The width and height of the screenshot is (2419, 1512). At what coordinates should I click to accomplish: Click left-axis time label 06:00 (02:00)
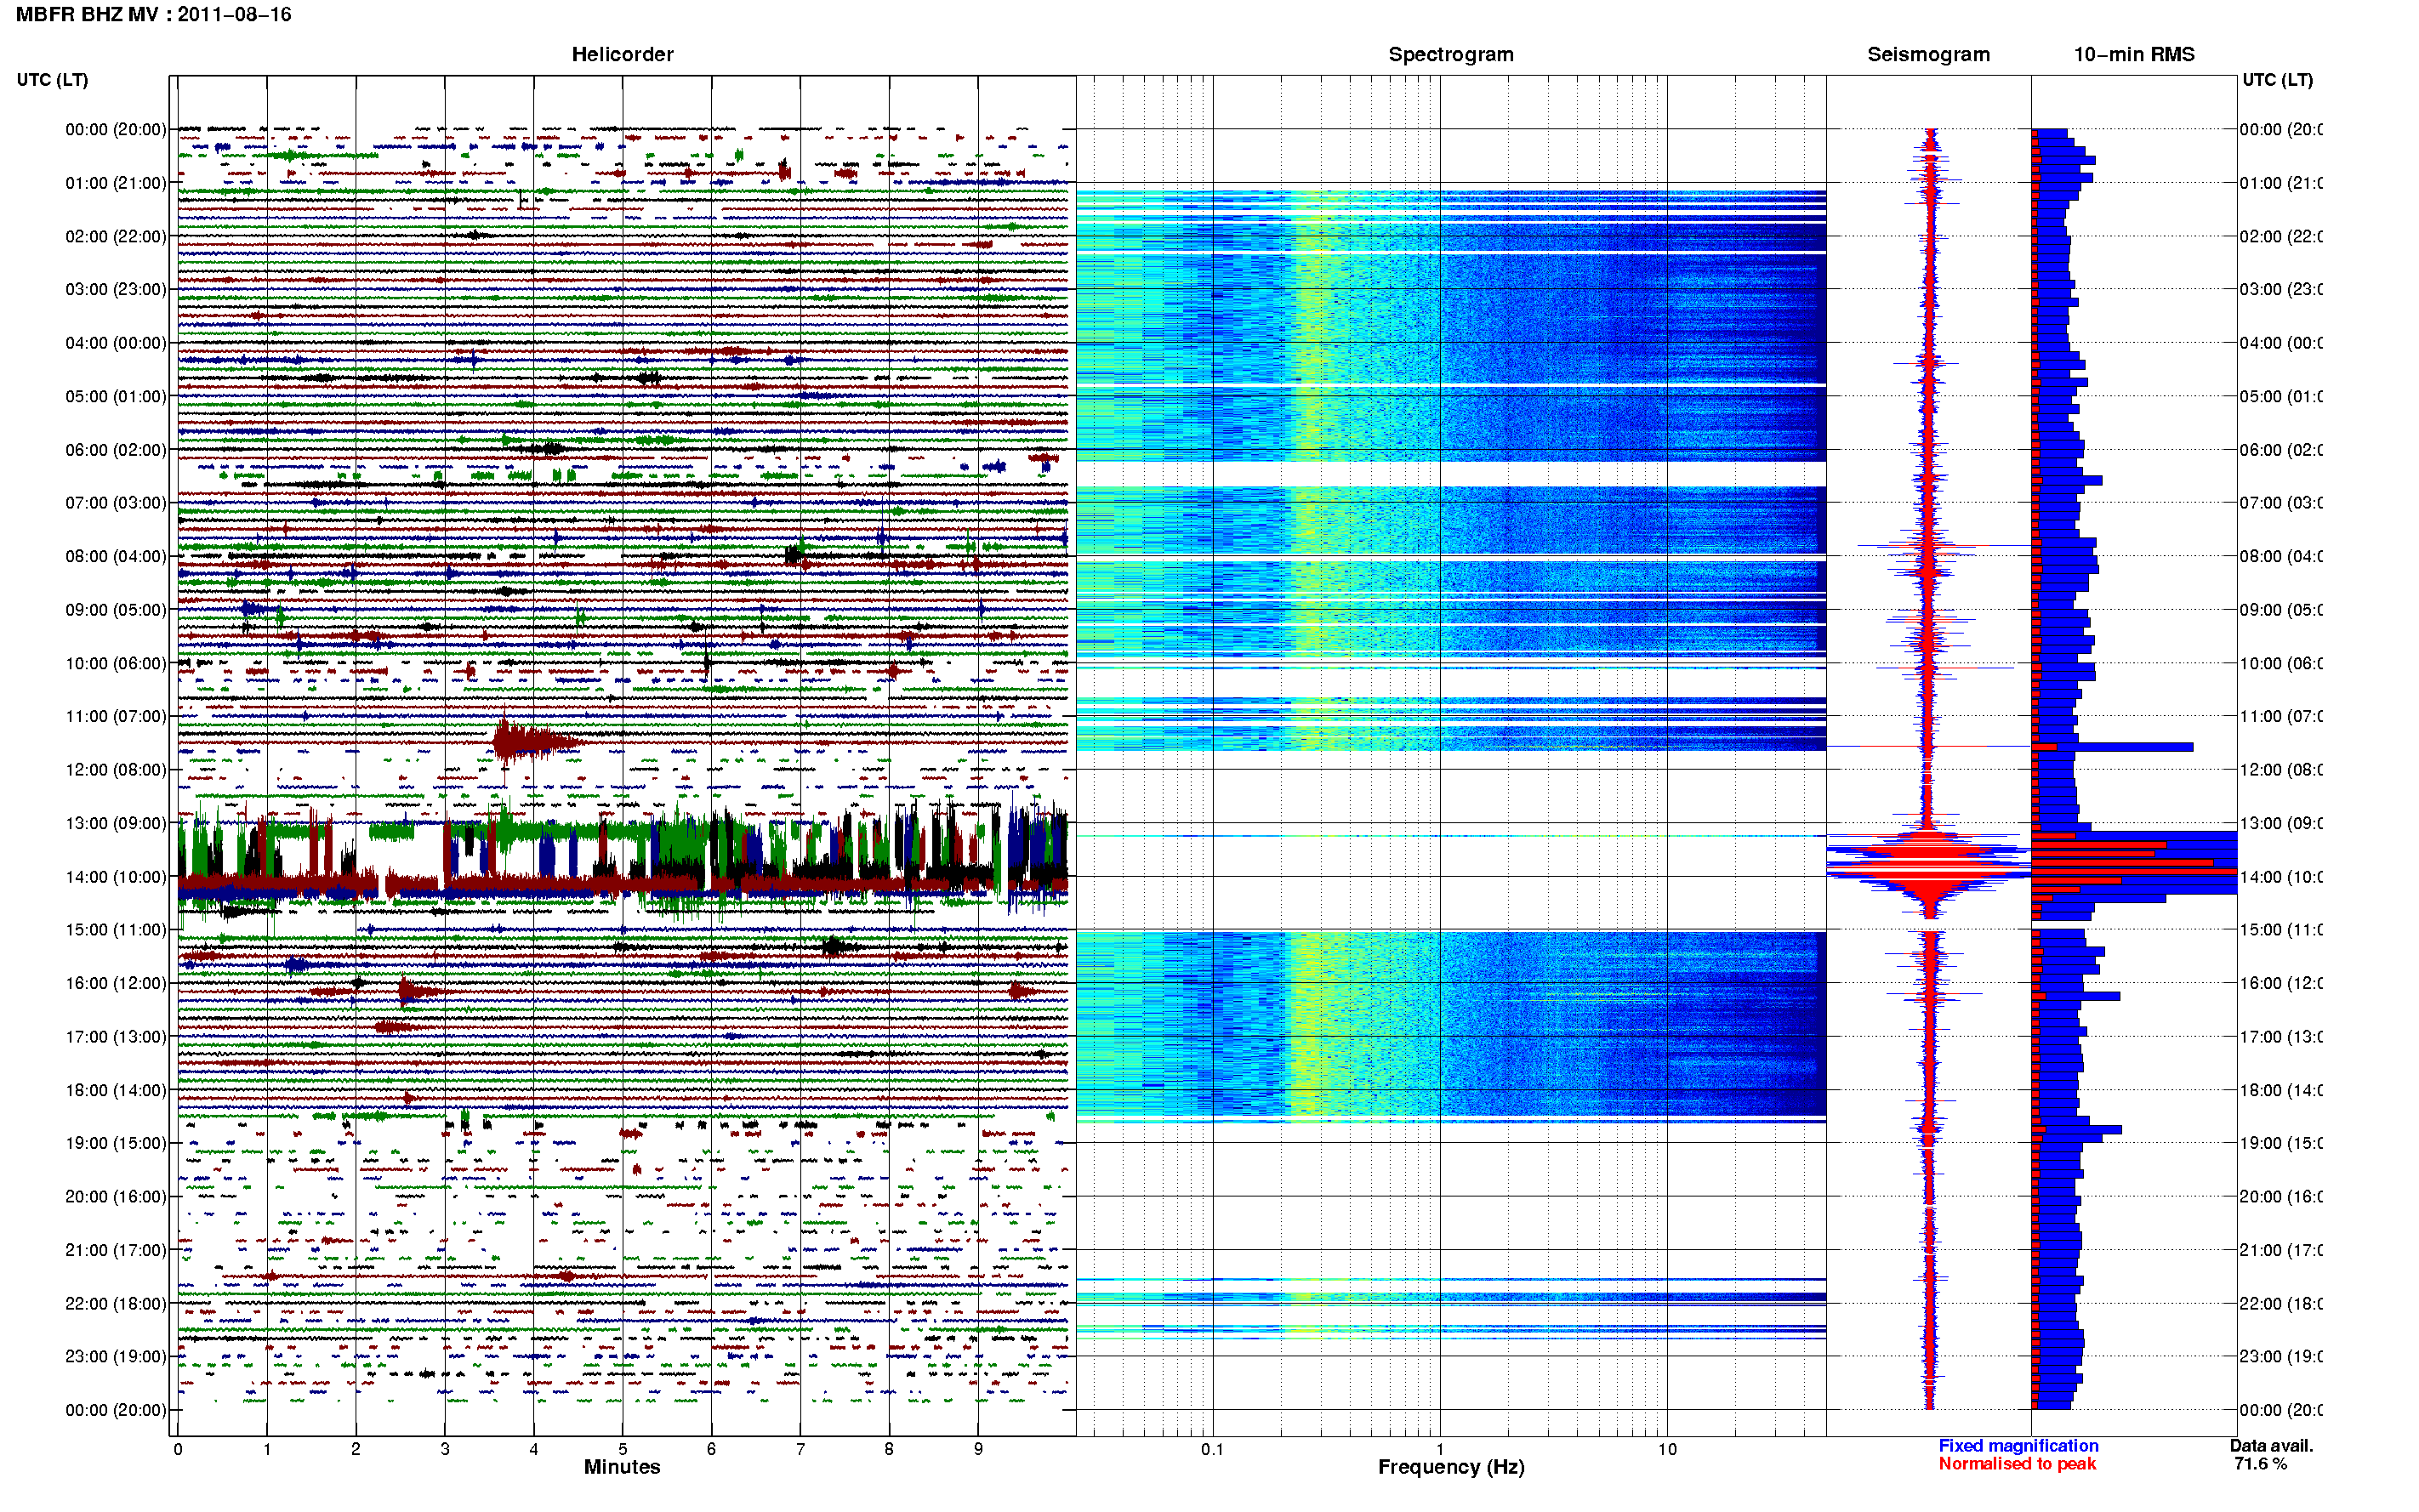point(116,450)
